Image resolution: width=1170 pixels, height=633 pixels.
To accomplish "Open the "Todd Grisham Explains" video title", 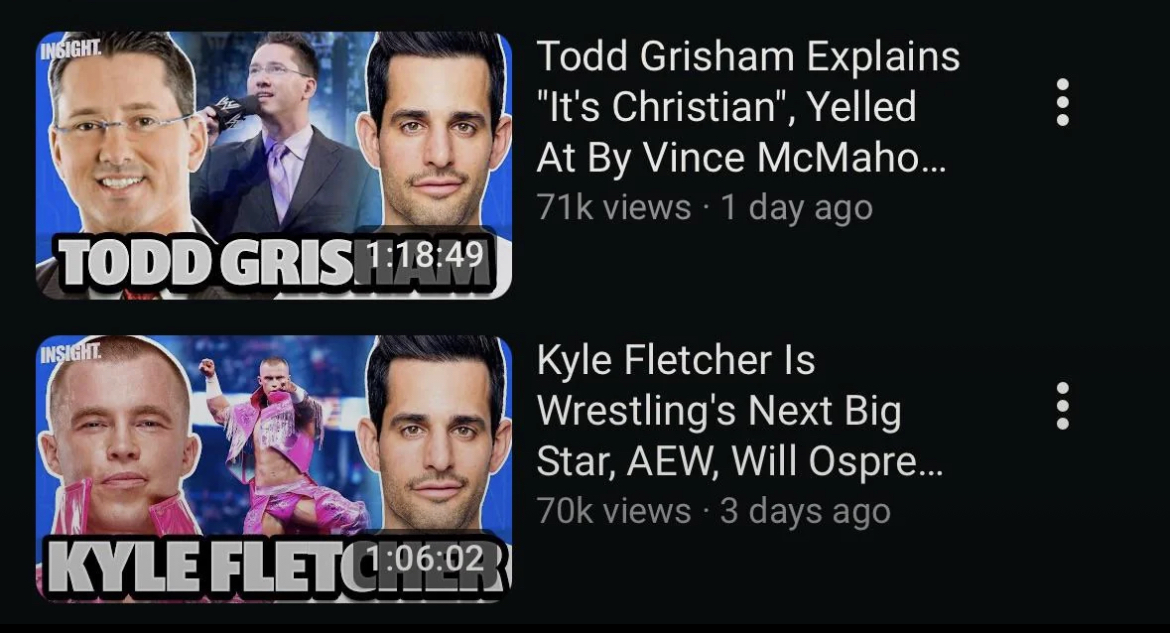I will [748, 107].
